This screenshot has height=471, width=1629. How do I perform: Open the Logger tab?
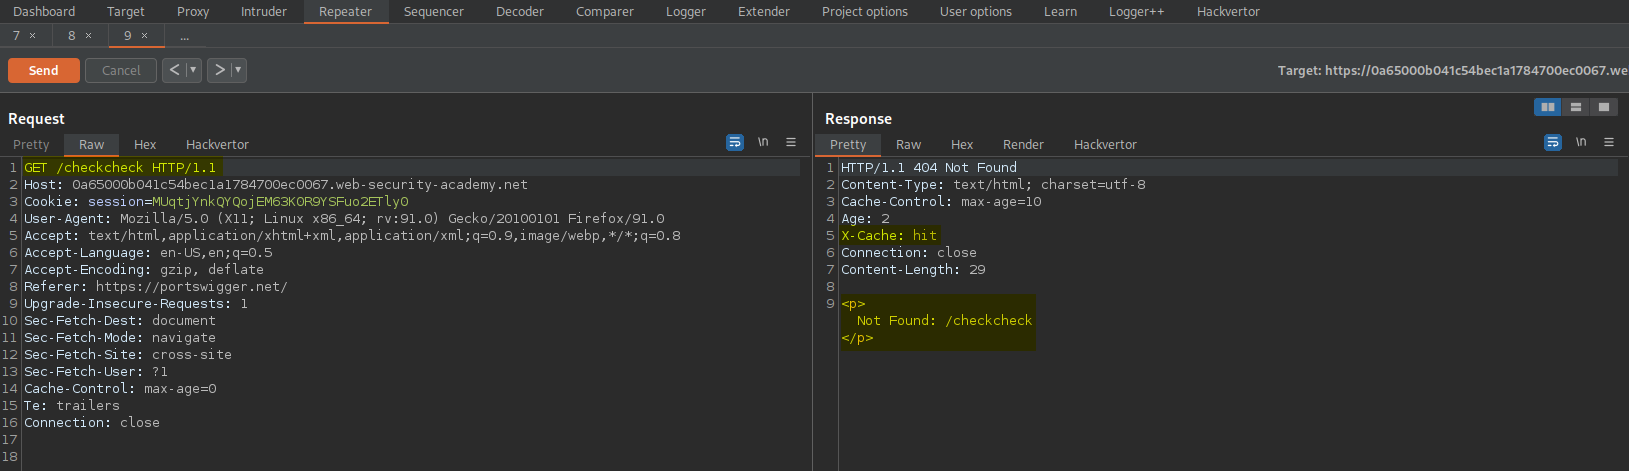click(x=686, y=12)
